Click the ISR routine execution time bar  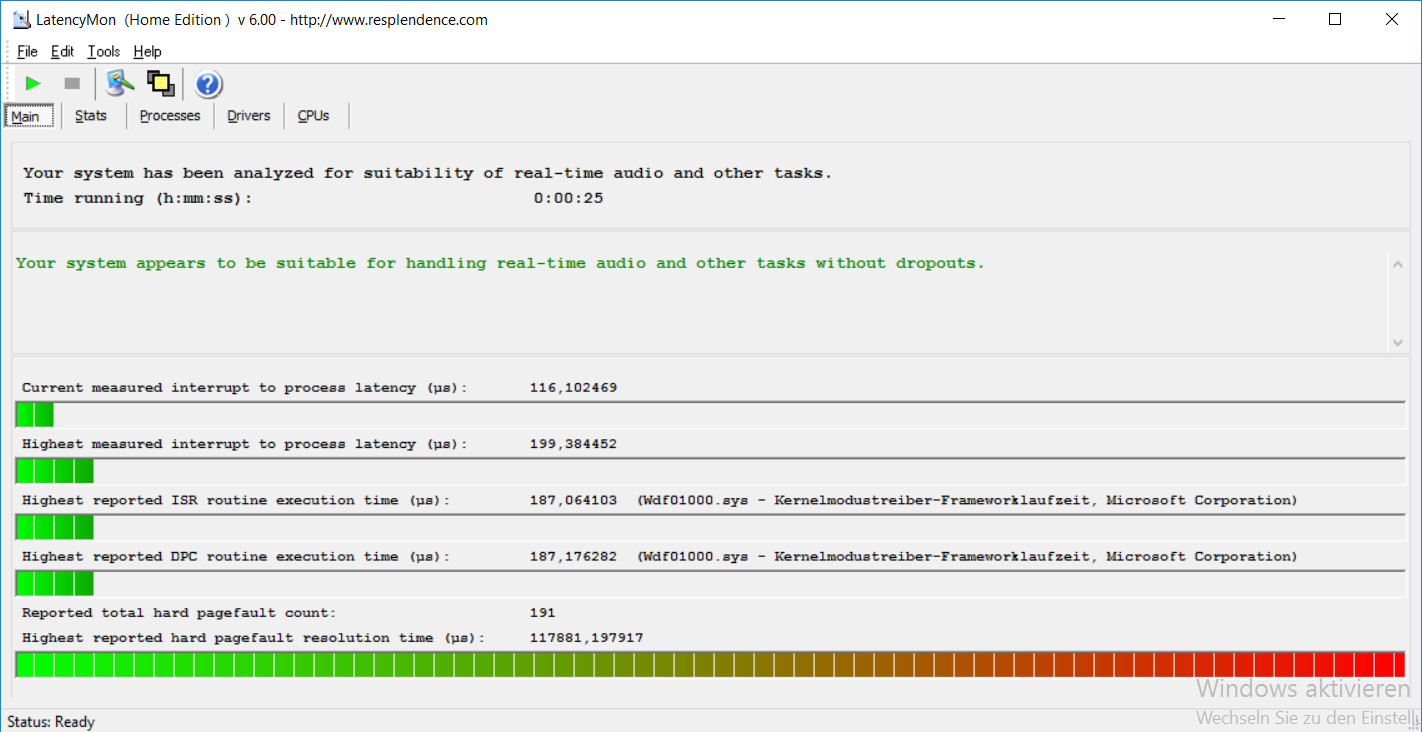[710, 527]
